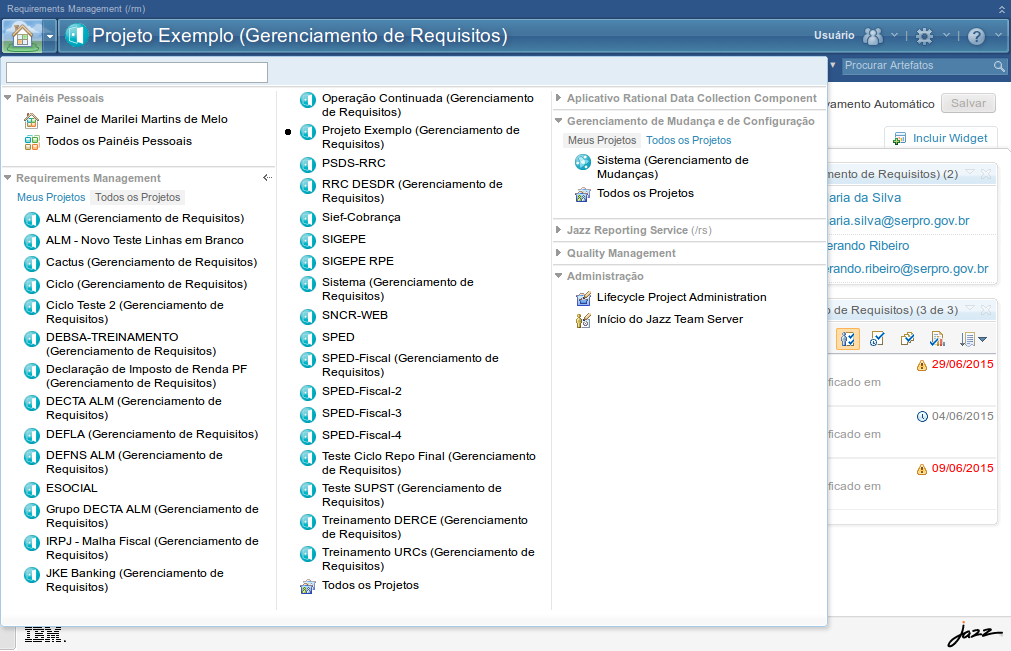
Task: Open the sort dropdown in widget toolbar
Action: click(x=973, y=339)
